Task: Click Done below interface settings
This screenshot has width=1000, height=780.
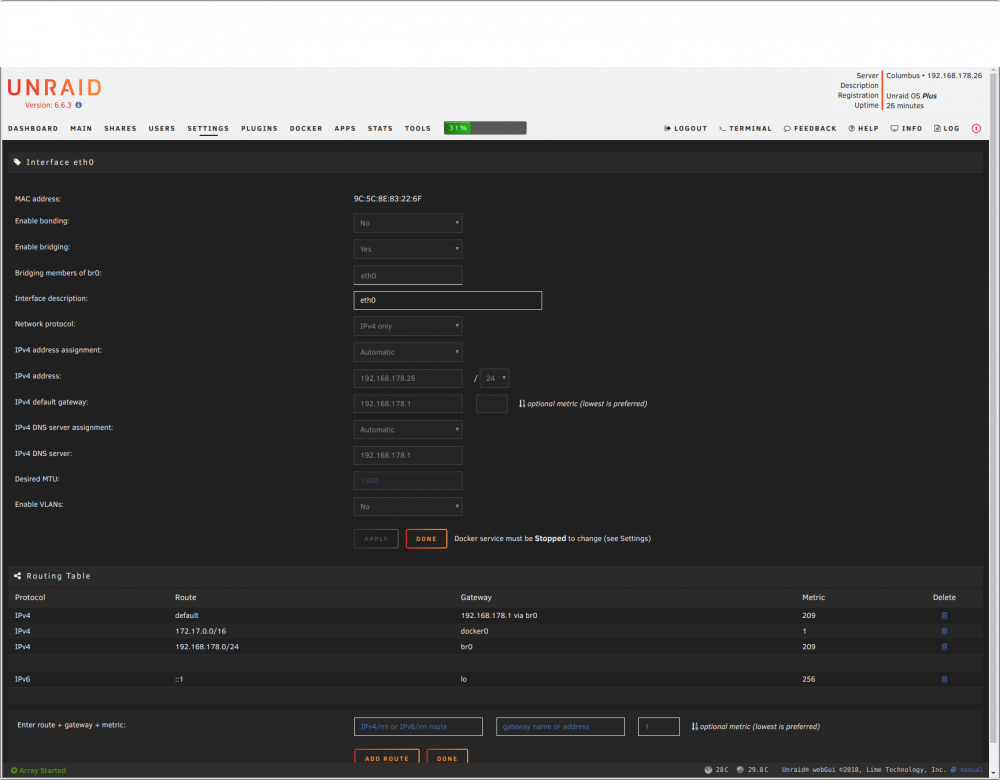Action: pyautogui.click(x=426, y=539)
